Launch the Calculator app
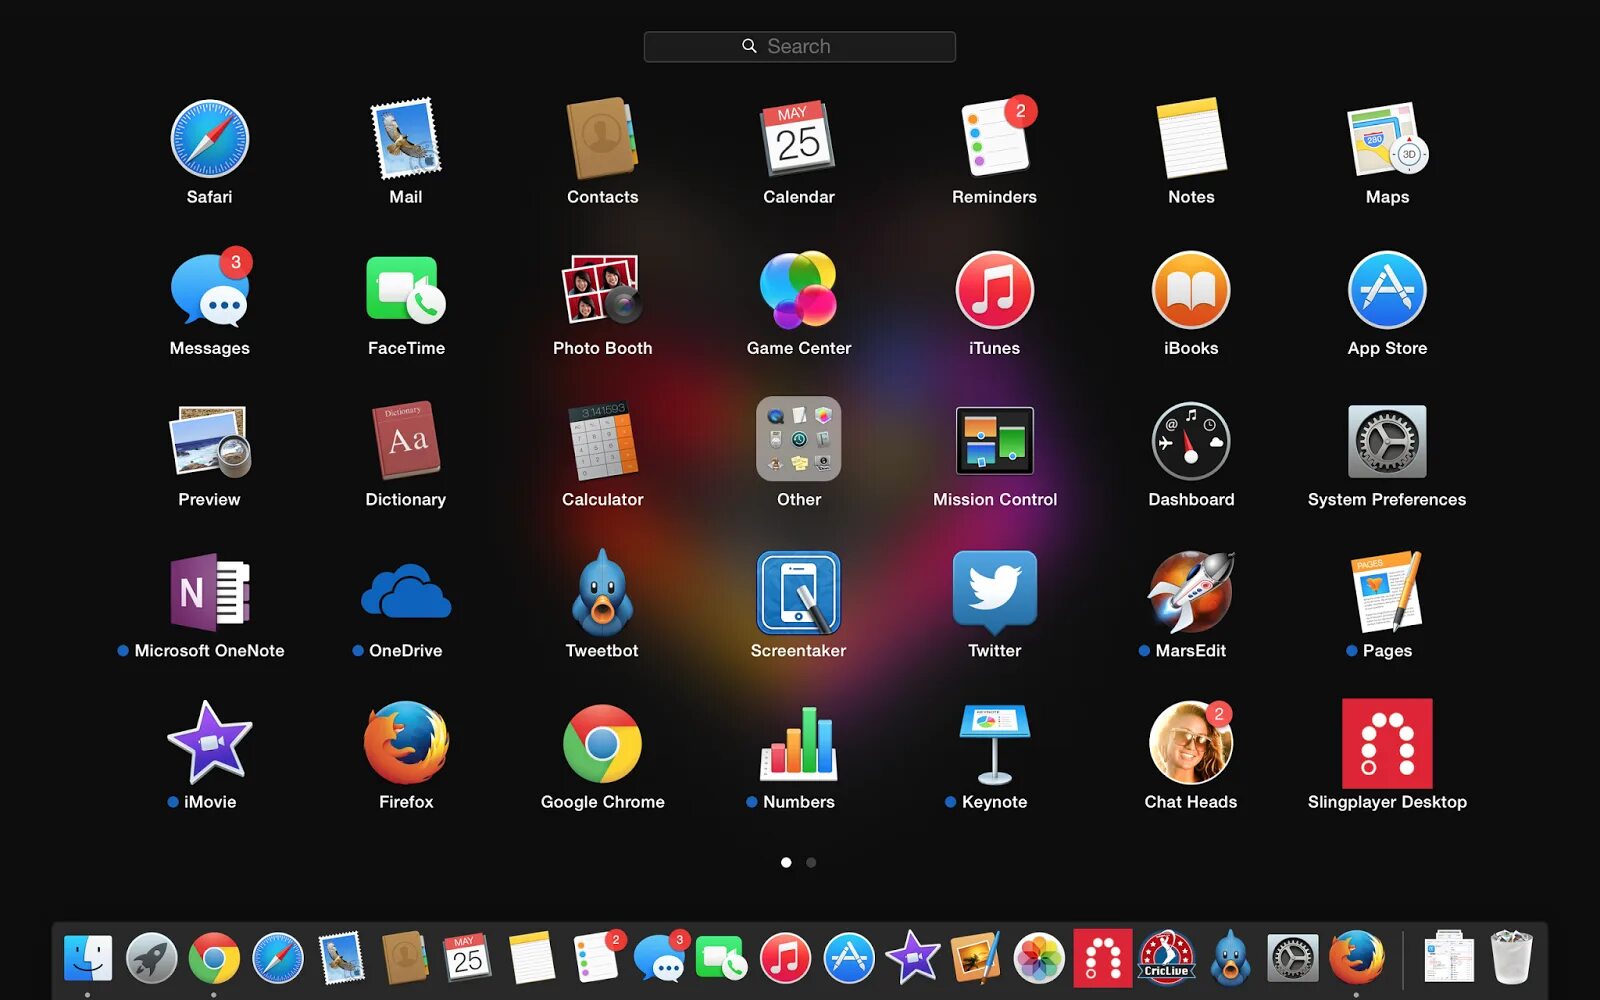Viewport: 1600px width, 1000px height. (x=602, y=441)
